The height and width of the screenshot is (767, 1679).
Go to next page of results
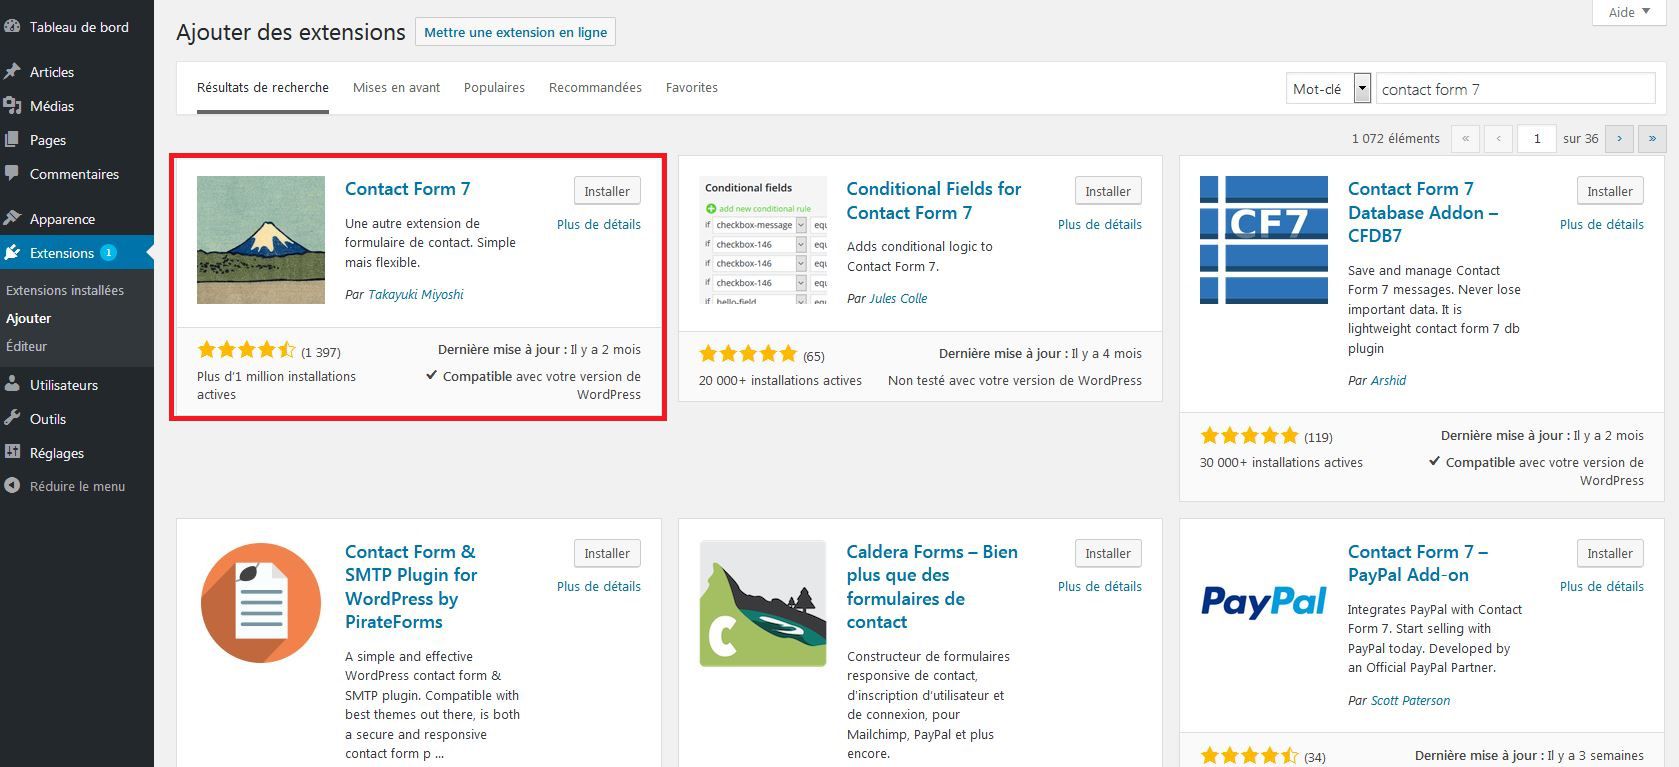pyautogui.click(x=1620, y=138)
